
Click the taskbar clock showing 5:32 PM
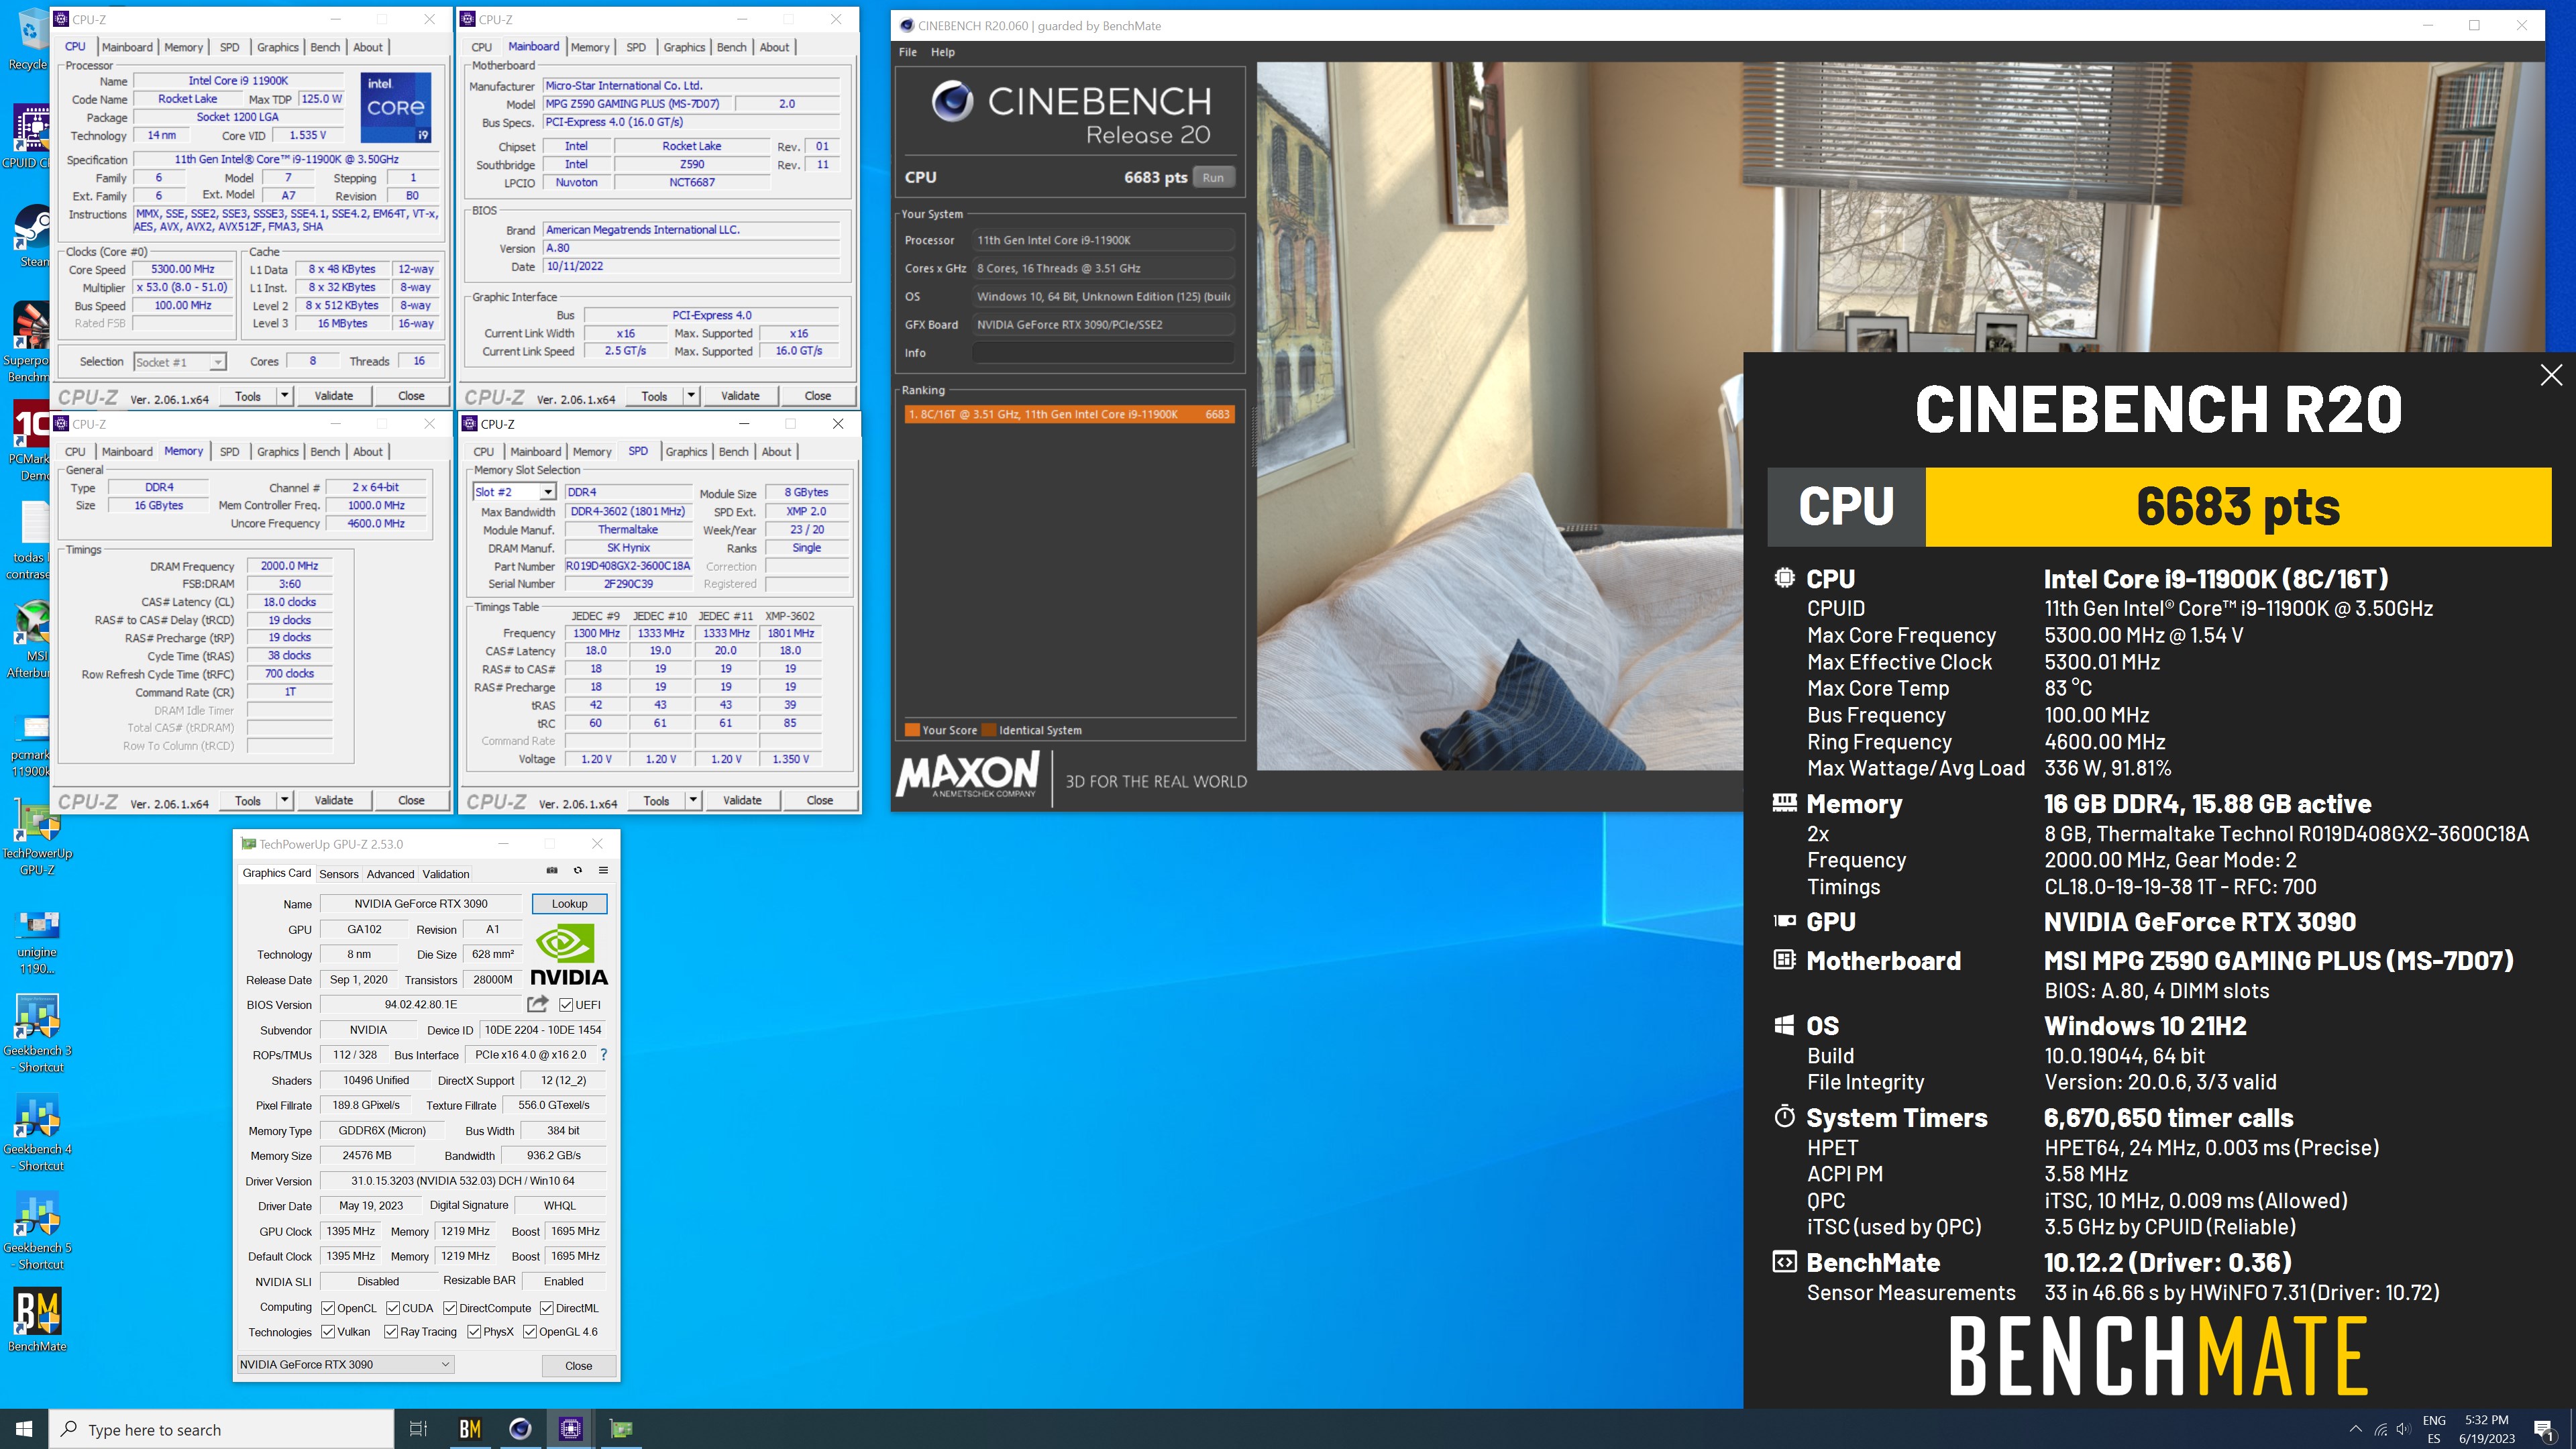pos(2486,1429)
